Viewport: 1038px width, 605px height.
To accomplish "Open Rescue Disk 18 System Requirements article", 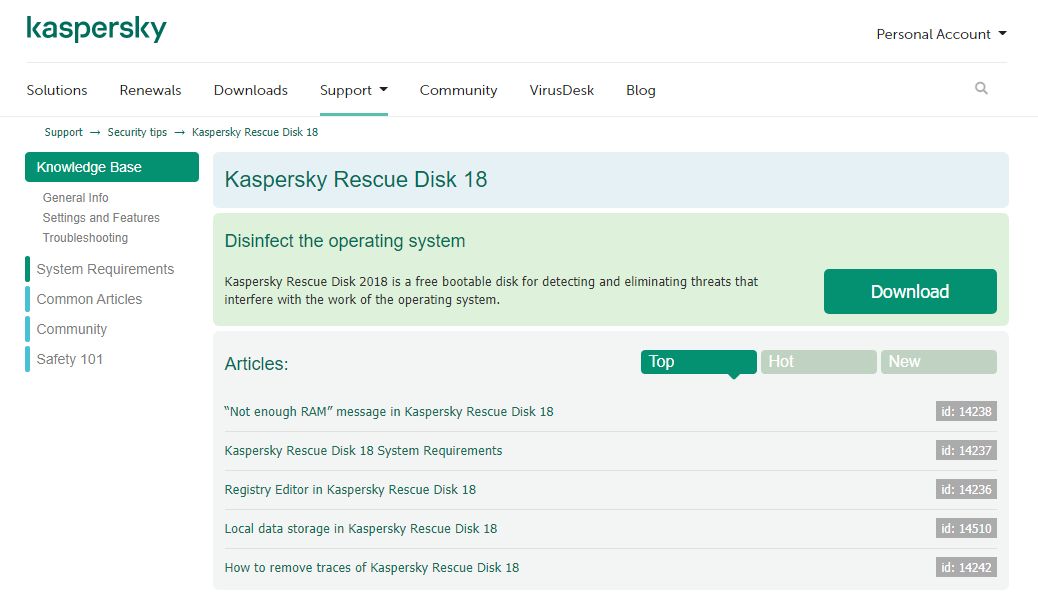I will tap(363, 451).
